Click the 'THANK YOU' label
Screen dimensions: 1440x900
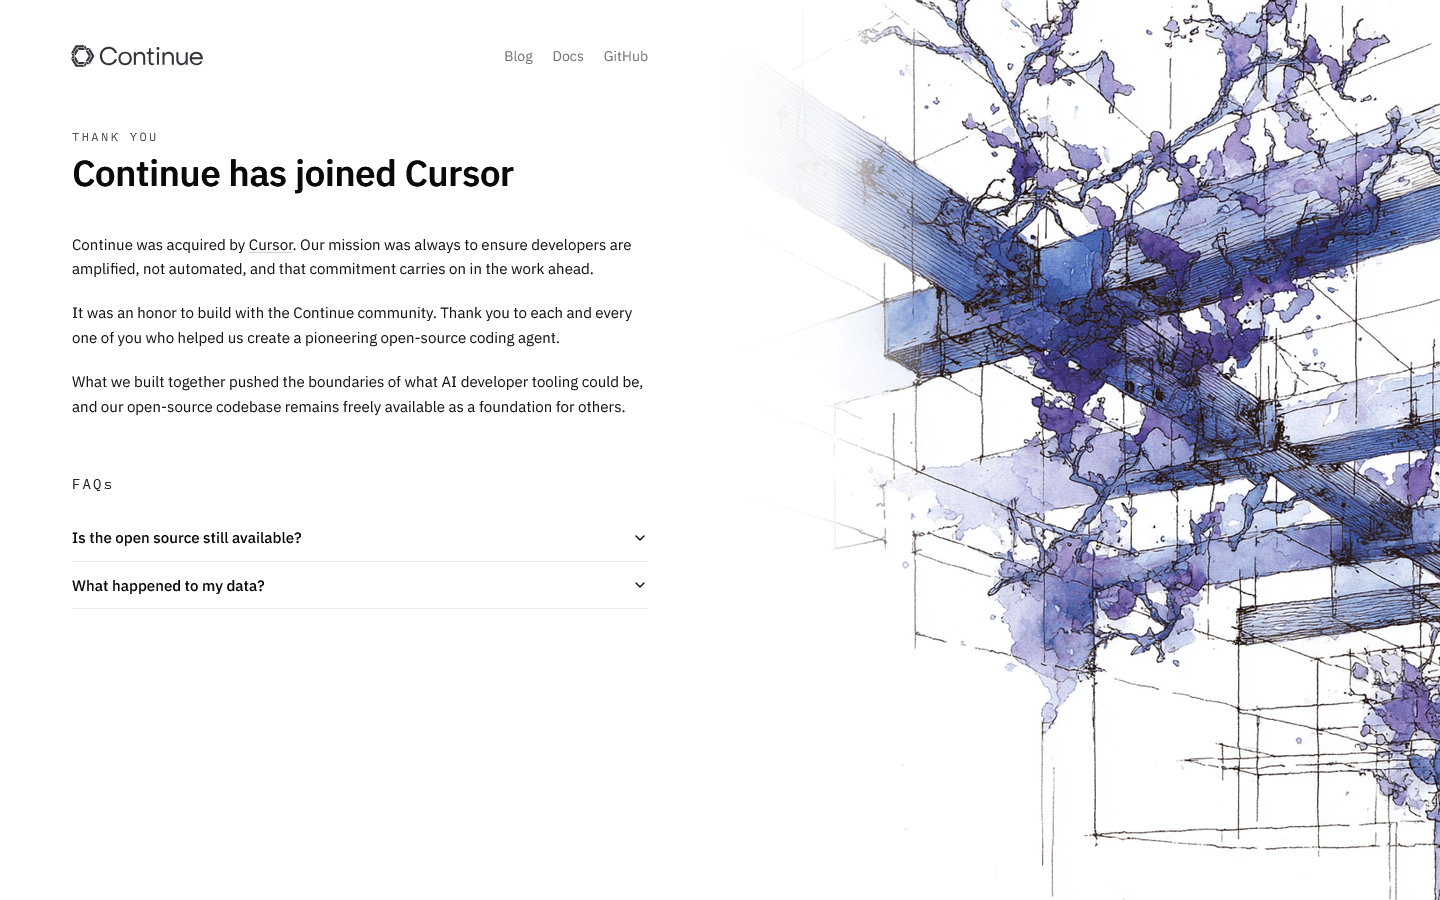(x=115, y=137)
